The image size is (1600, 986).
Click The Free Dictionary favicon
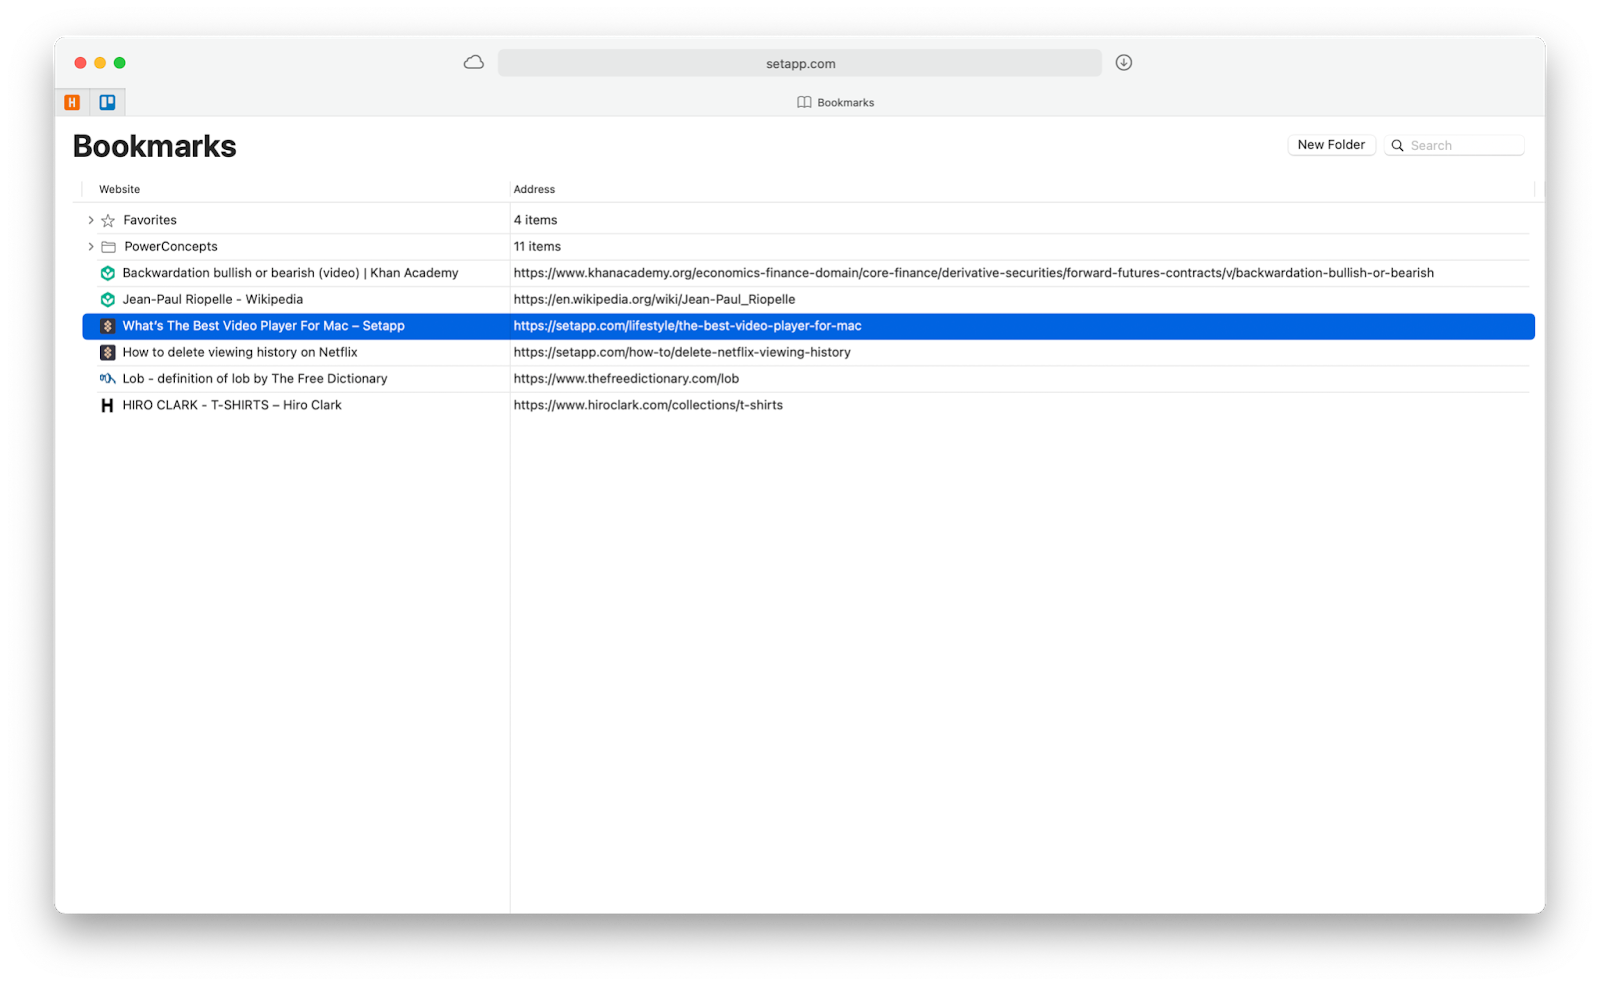pyautogui.click(x=107, y=379)
